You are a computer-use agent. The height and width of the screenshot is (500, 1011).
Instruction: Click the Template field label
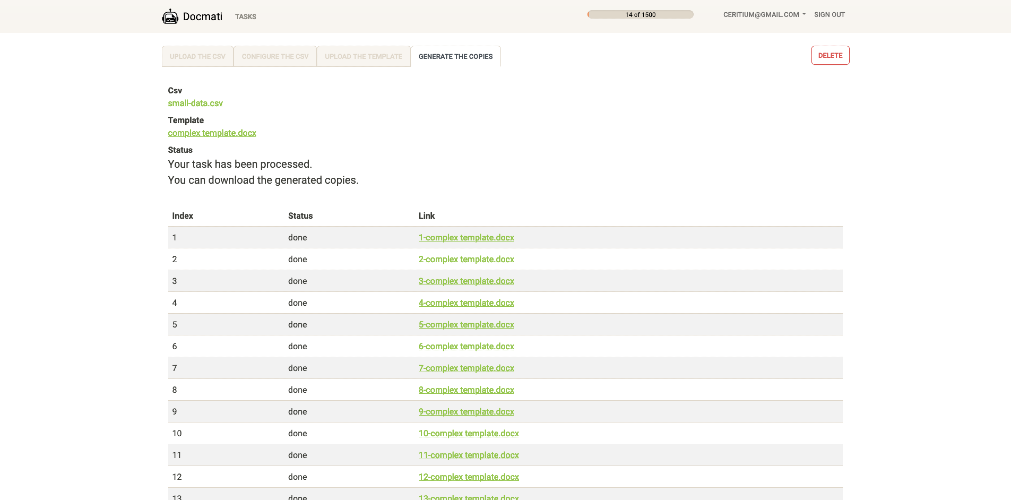pos(186,120)
